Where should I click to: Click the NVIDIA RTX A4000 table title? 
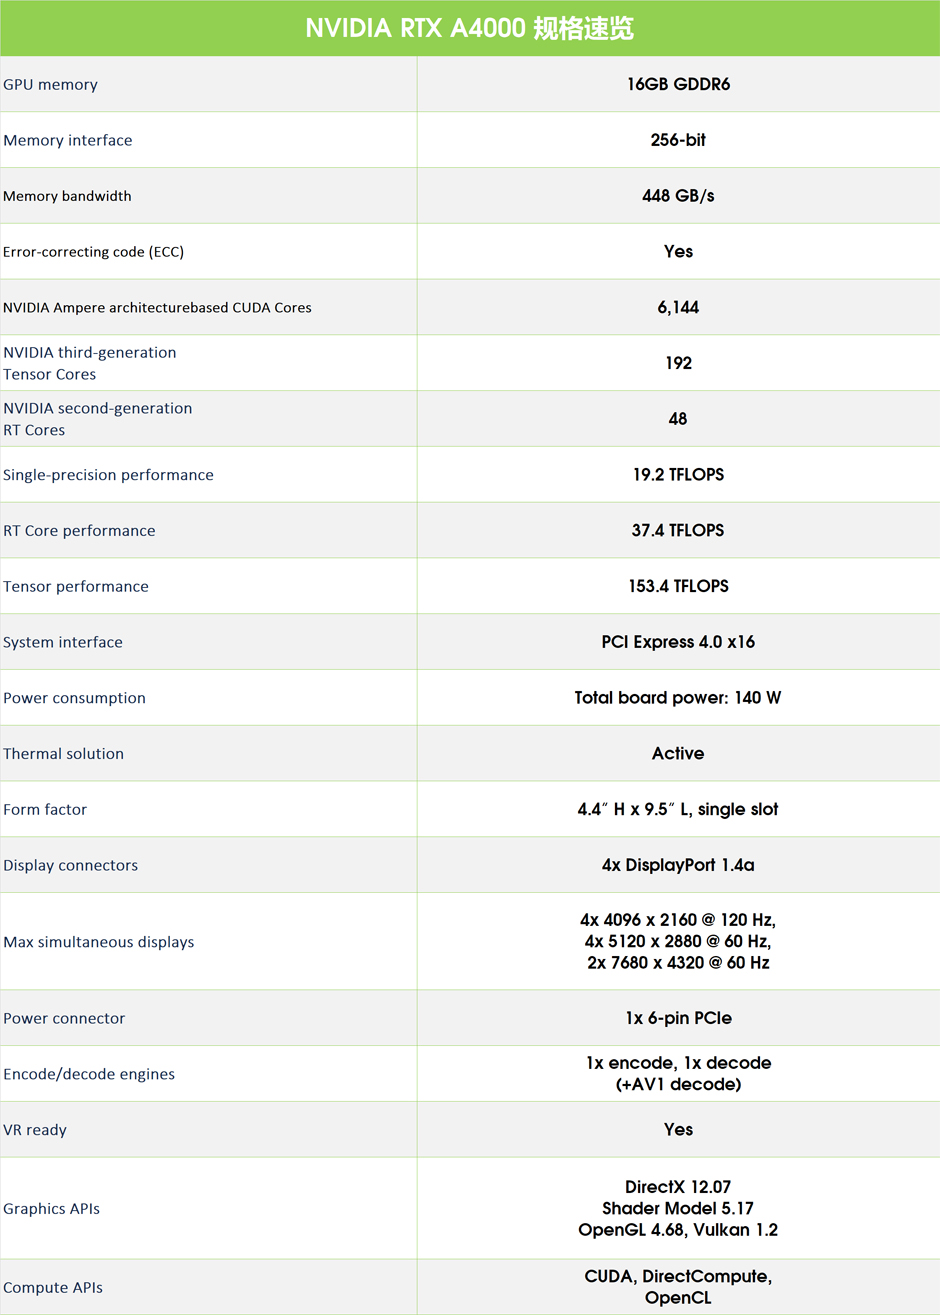coord(469,28)
